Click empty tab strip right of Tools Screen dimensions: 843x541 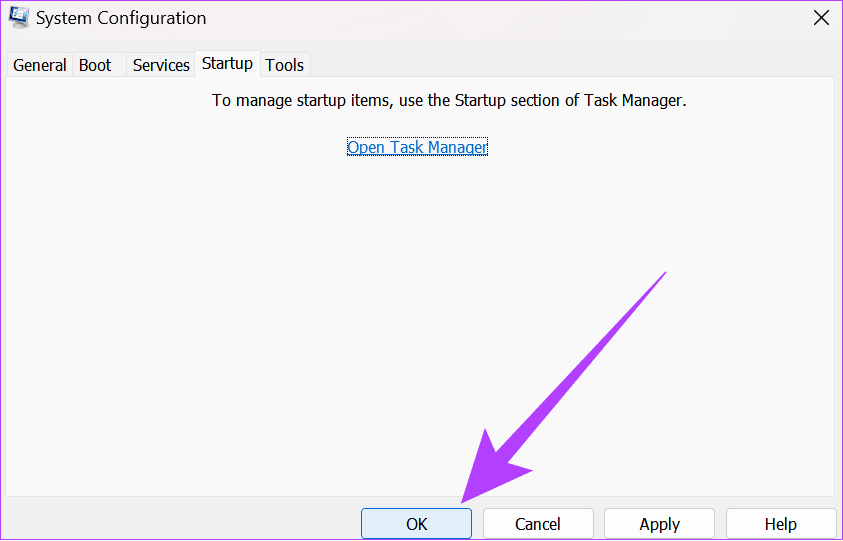point(570,64)
